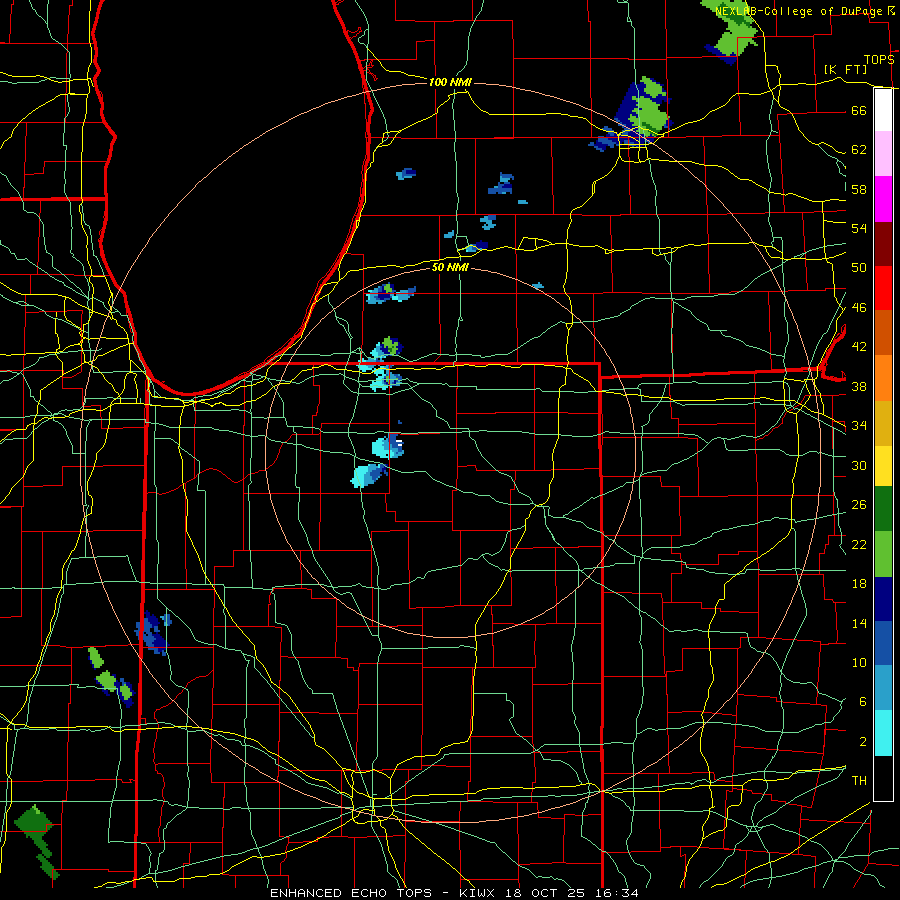Select the dark green legend swatch

pyautogui.click(x=883, y=509)
